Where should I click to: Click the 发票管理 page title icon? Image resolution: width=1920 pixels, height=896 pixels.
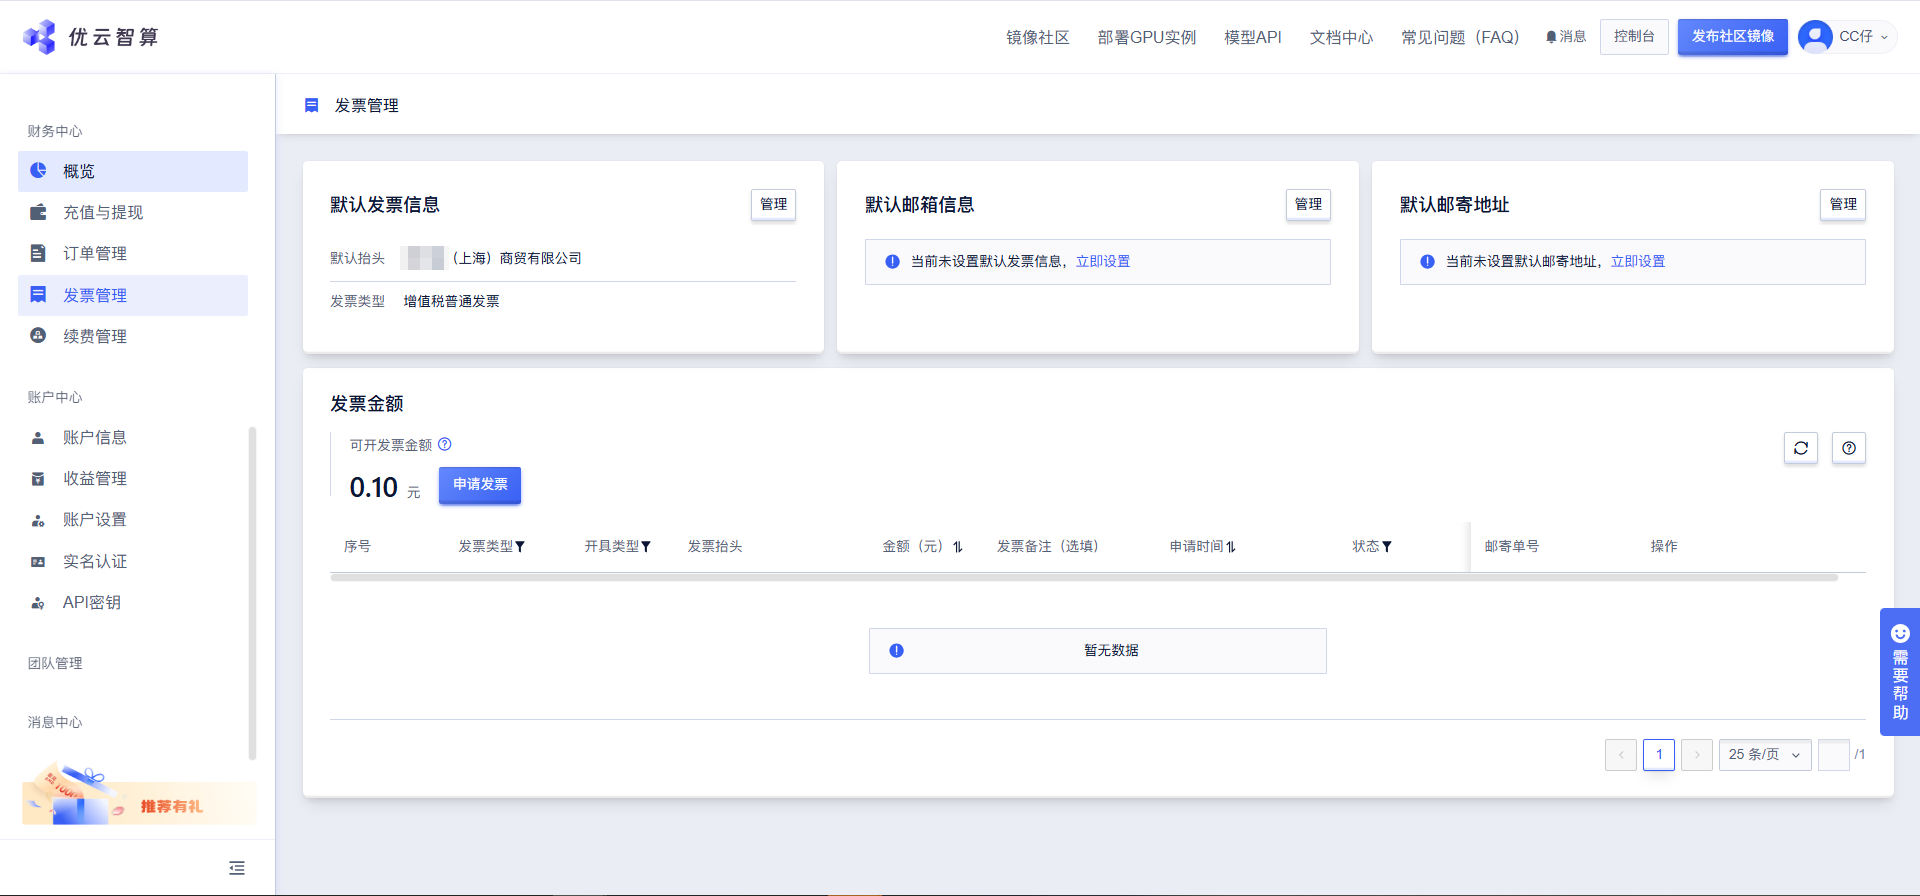[312, 105]
